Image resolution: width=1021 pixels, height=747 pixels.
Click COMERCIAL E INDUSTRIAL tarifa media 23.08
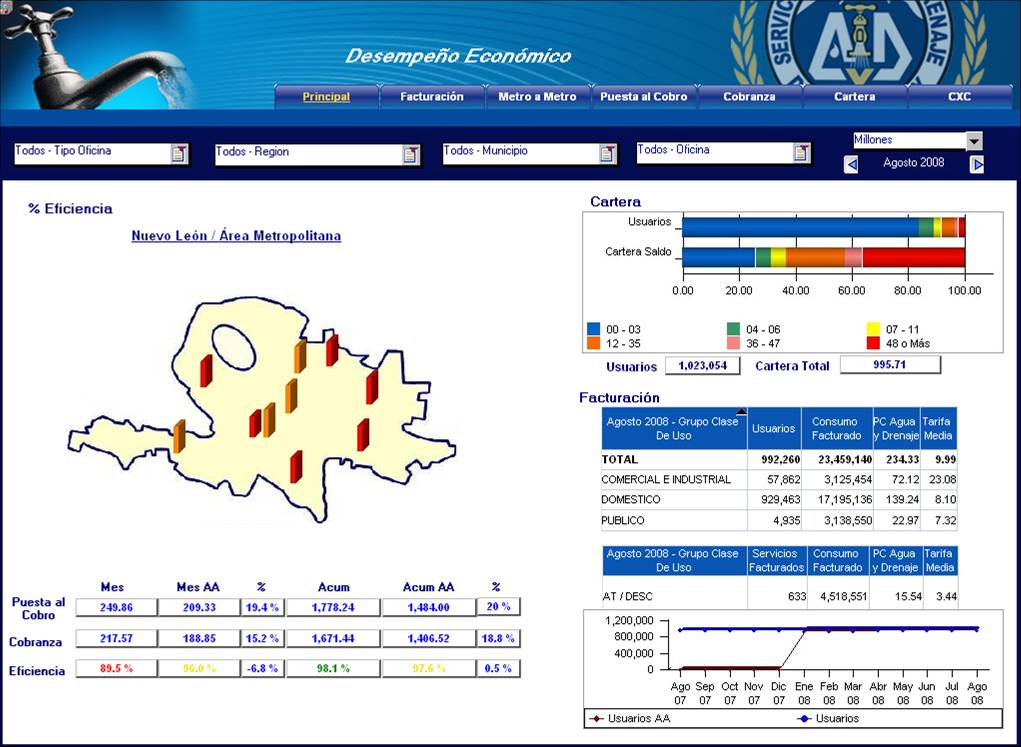point(942,479)
